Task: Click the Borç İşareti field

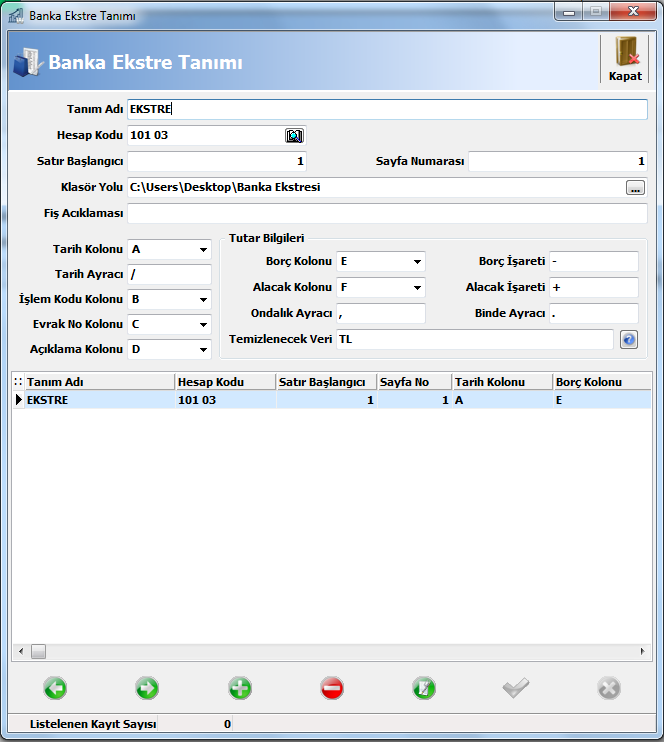Action: click(x=593, y=261)
